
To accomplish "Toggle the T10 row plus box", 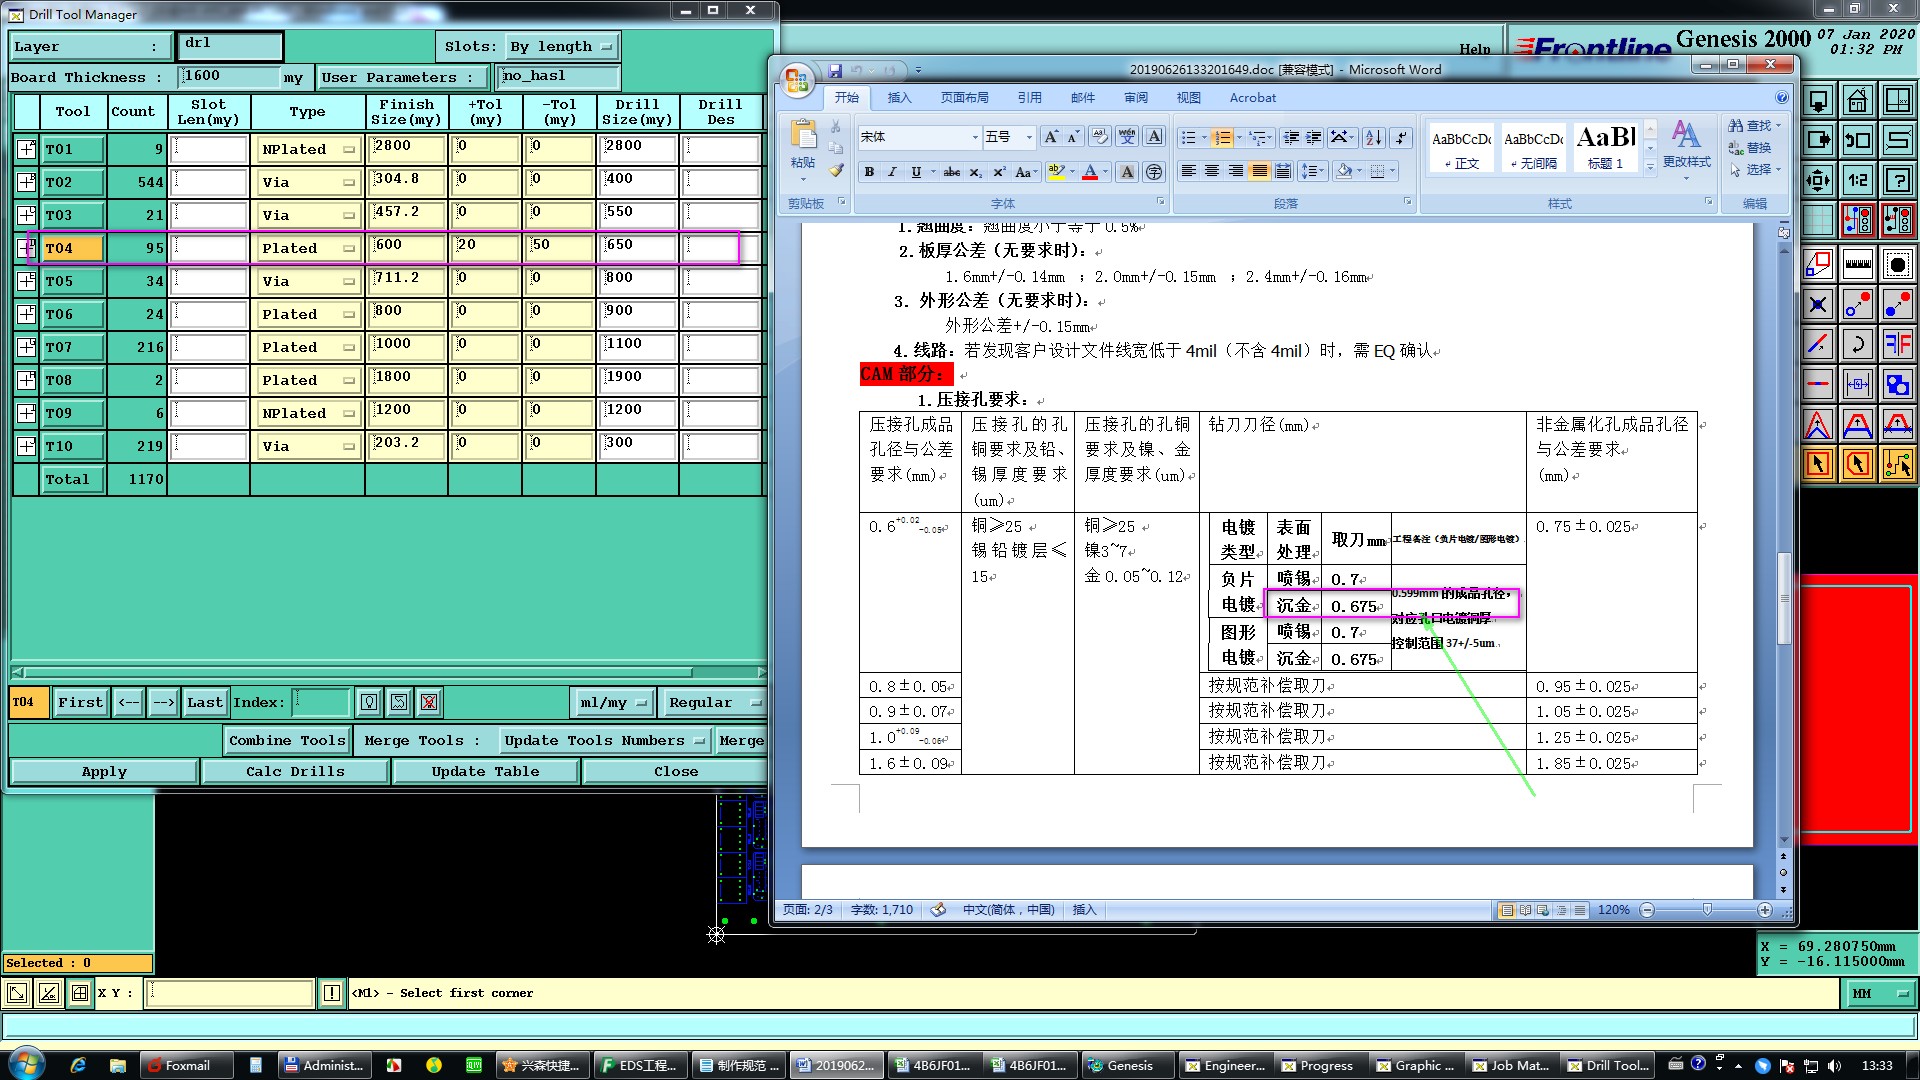I will [x=26, y=446].
